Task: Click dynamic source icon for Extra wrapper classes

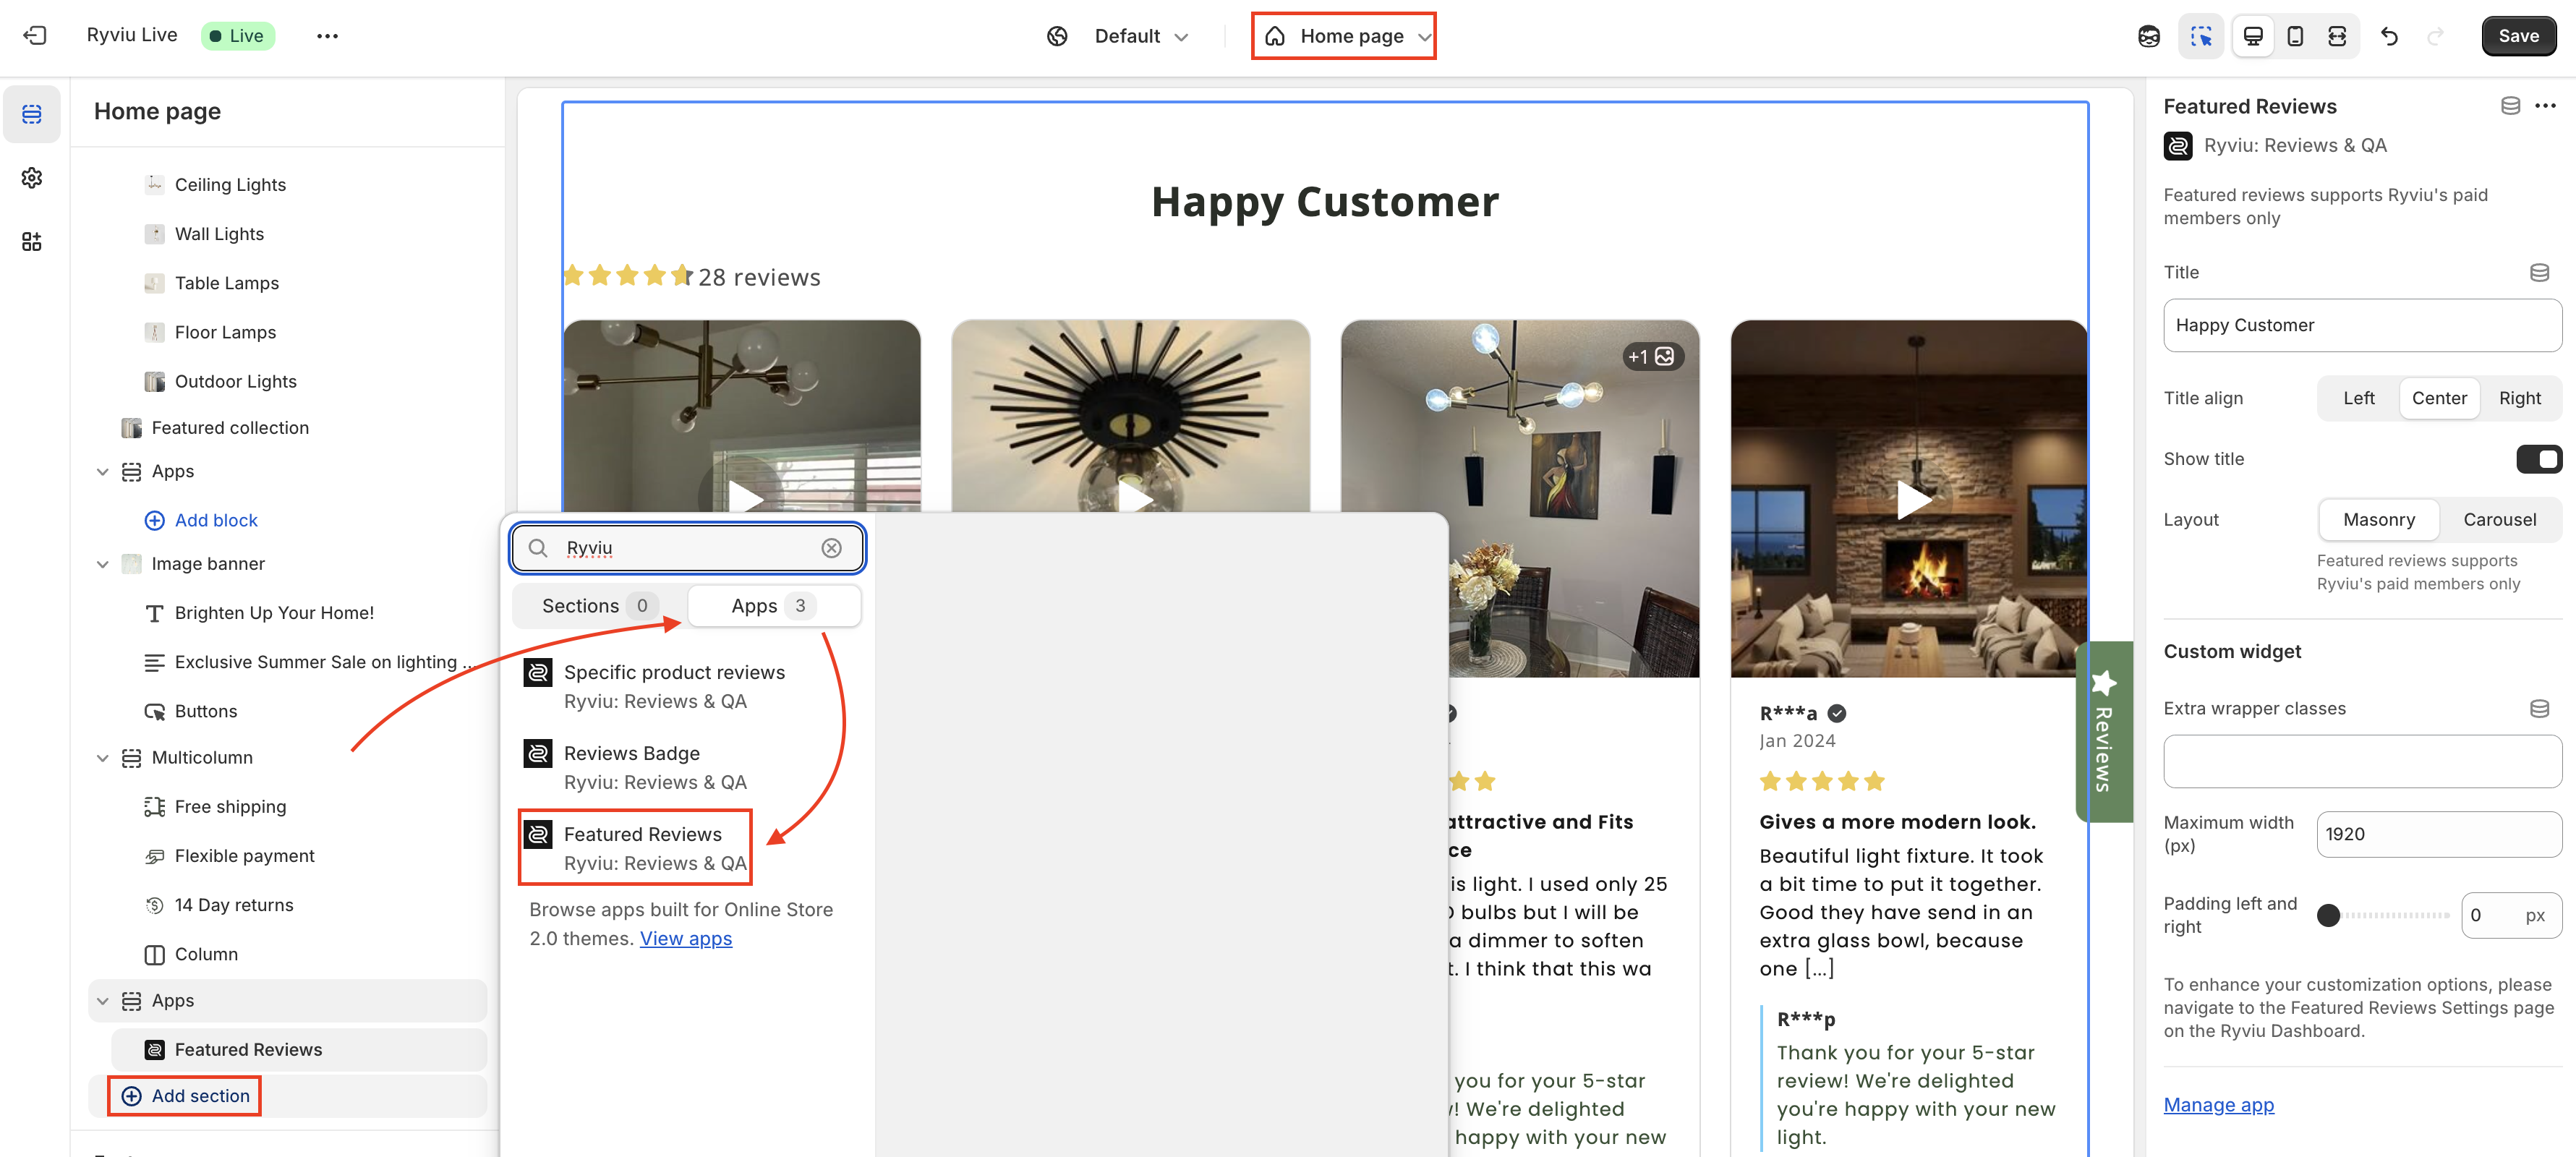Action: (2539, 708)
